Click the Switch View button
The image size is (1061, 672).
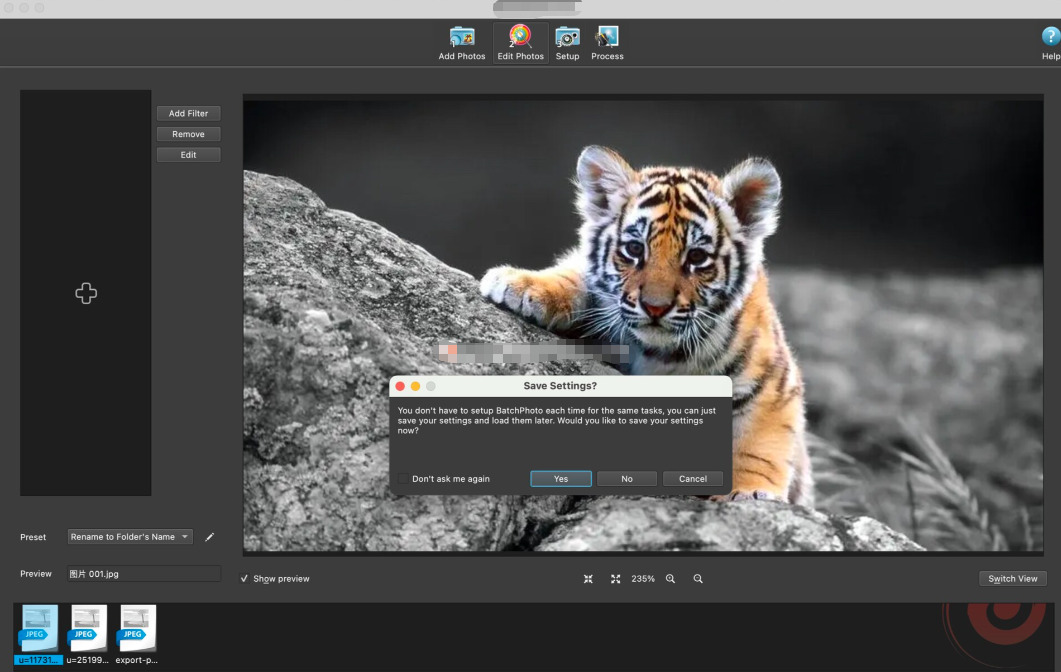tap(1012, 579)
